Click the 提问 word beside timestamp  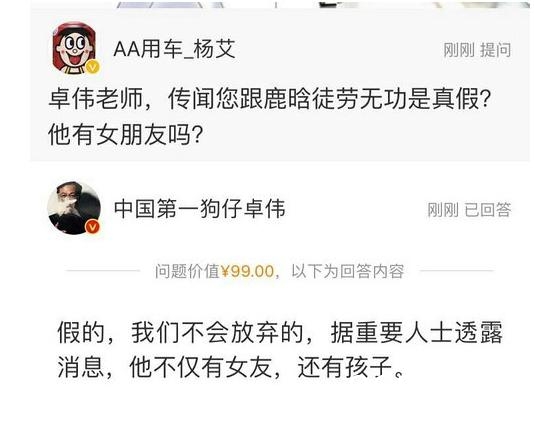click(x=496, y=50)
